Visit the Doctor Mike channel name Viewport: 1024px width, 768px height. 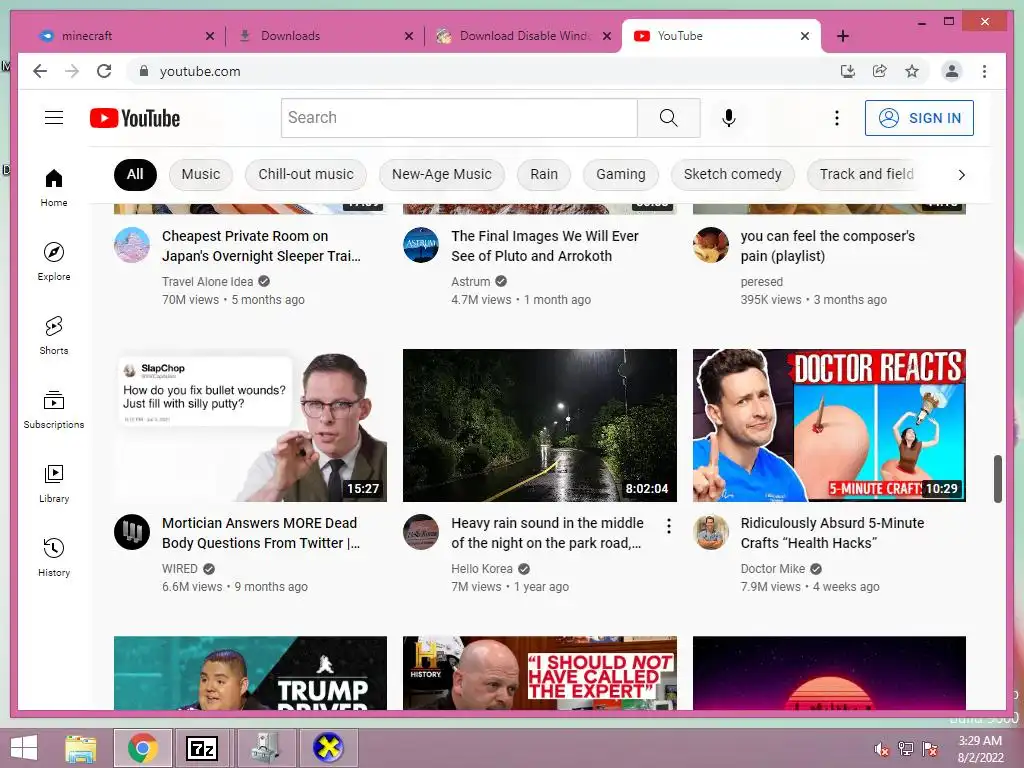tap(773, 569)
